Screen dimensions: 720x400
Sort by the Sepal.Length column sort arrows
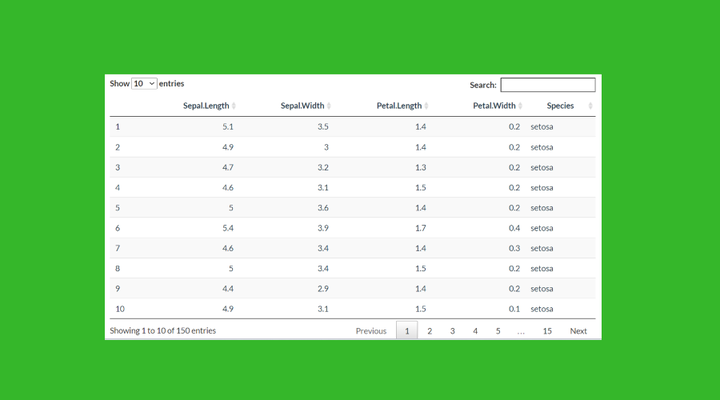tap(234, 106)
